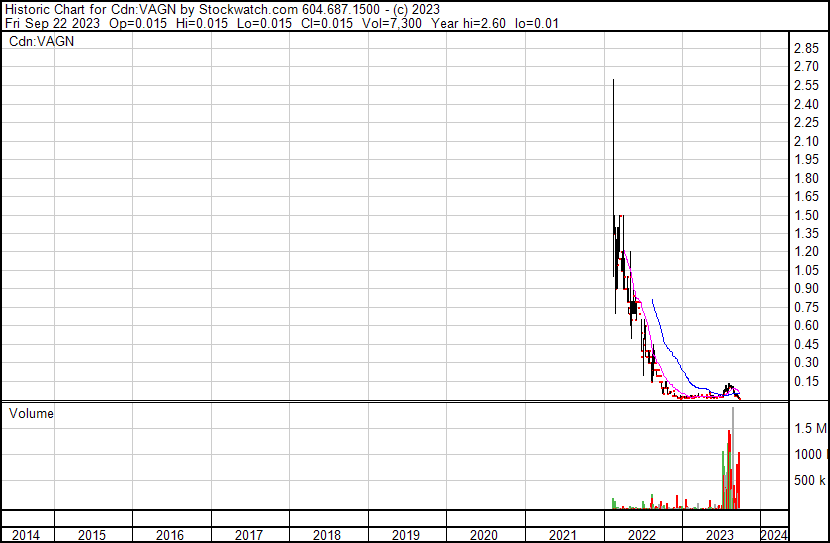Click the 1.05 price axis label
830x543 pixels.
point(806,270)
